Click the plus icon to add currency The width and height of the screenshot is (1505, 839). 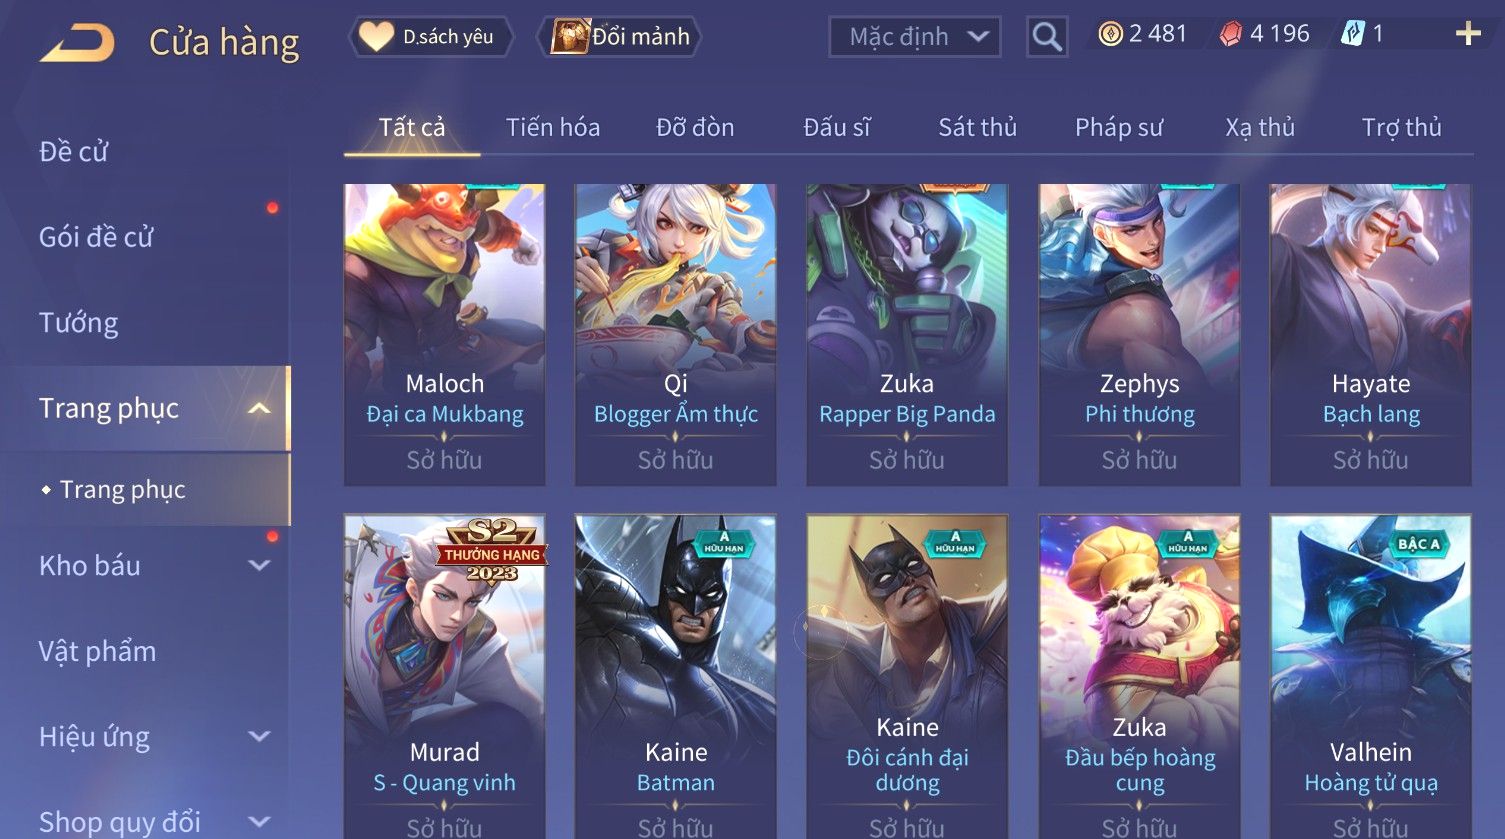[1468, 34]
